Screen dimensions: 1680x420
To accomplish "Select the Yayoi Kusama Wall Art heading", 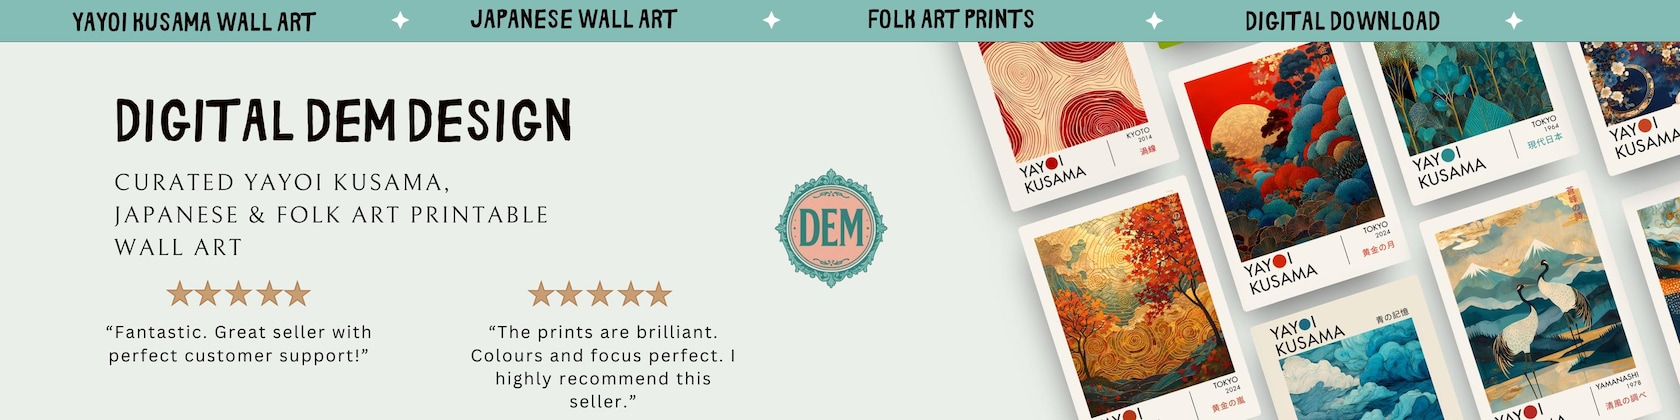I will click(194, 21).
